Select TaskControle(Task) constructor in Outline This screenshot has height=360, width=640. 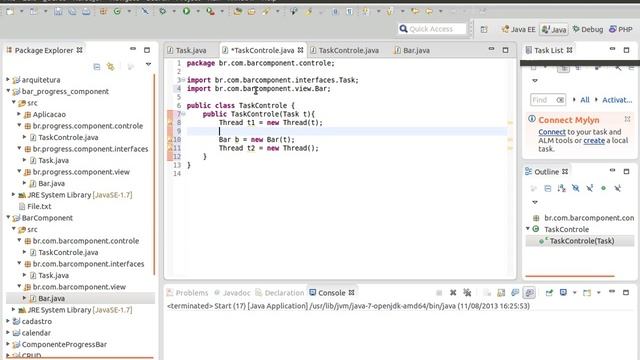pyautogui.click(x=582, y=241)
